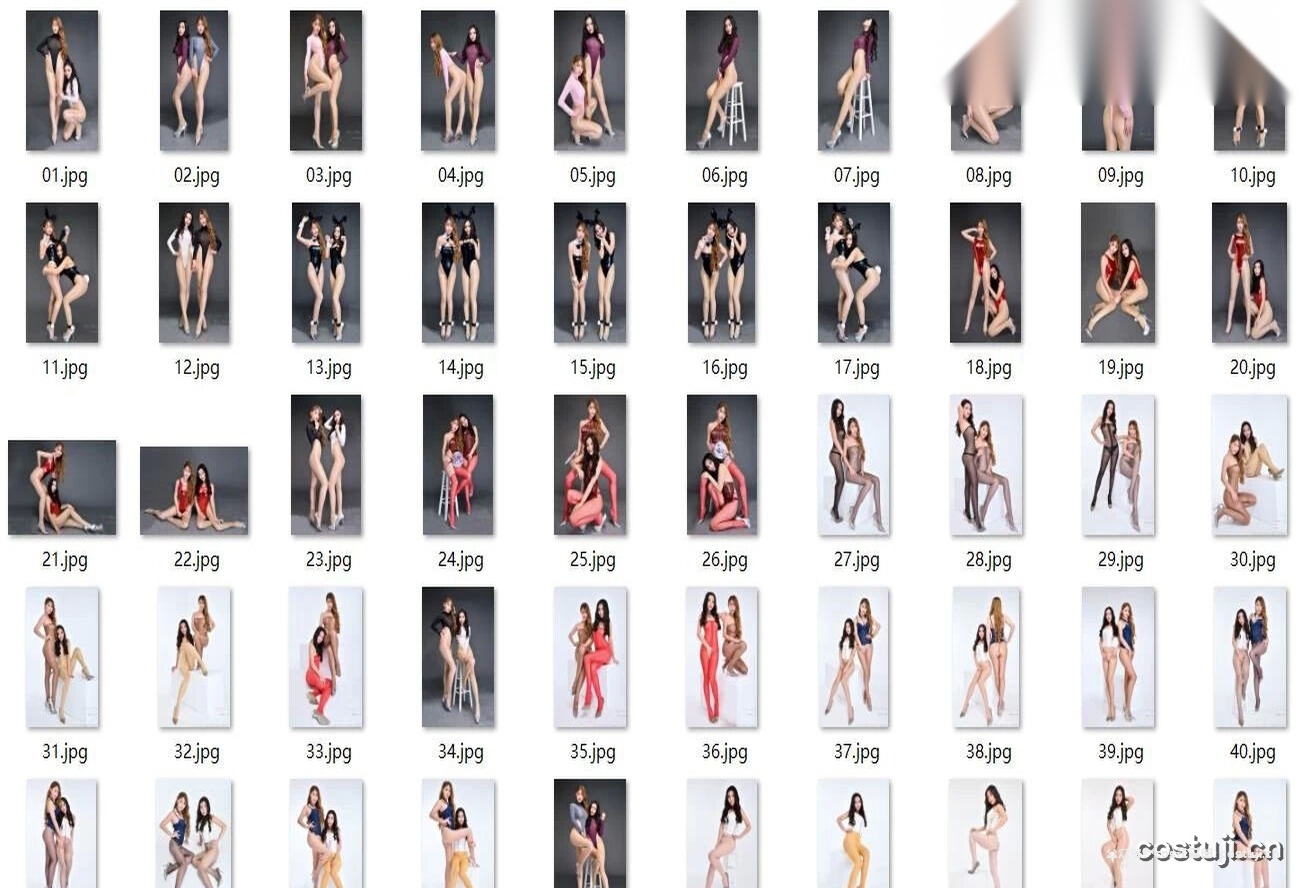This screenshot has height=888, width=1306.
Task: Click the 18.jpg thumbnail
Action: (x=985, y=273)
